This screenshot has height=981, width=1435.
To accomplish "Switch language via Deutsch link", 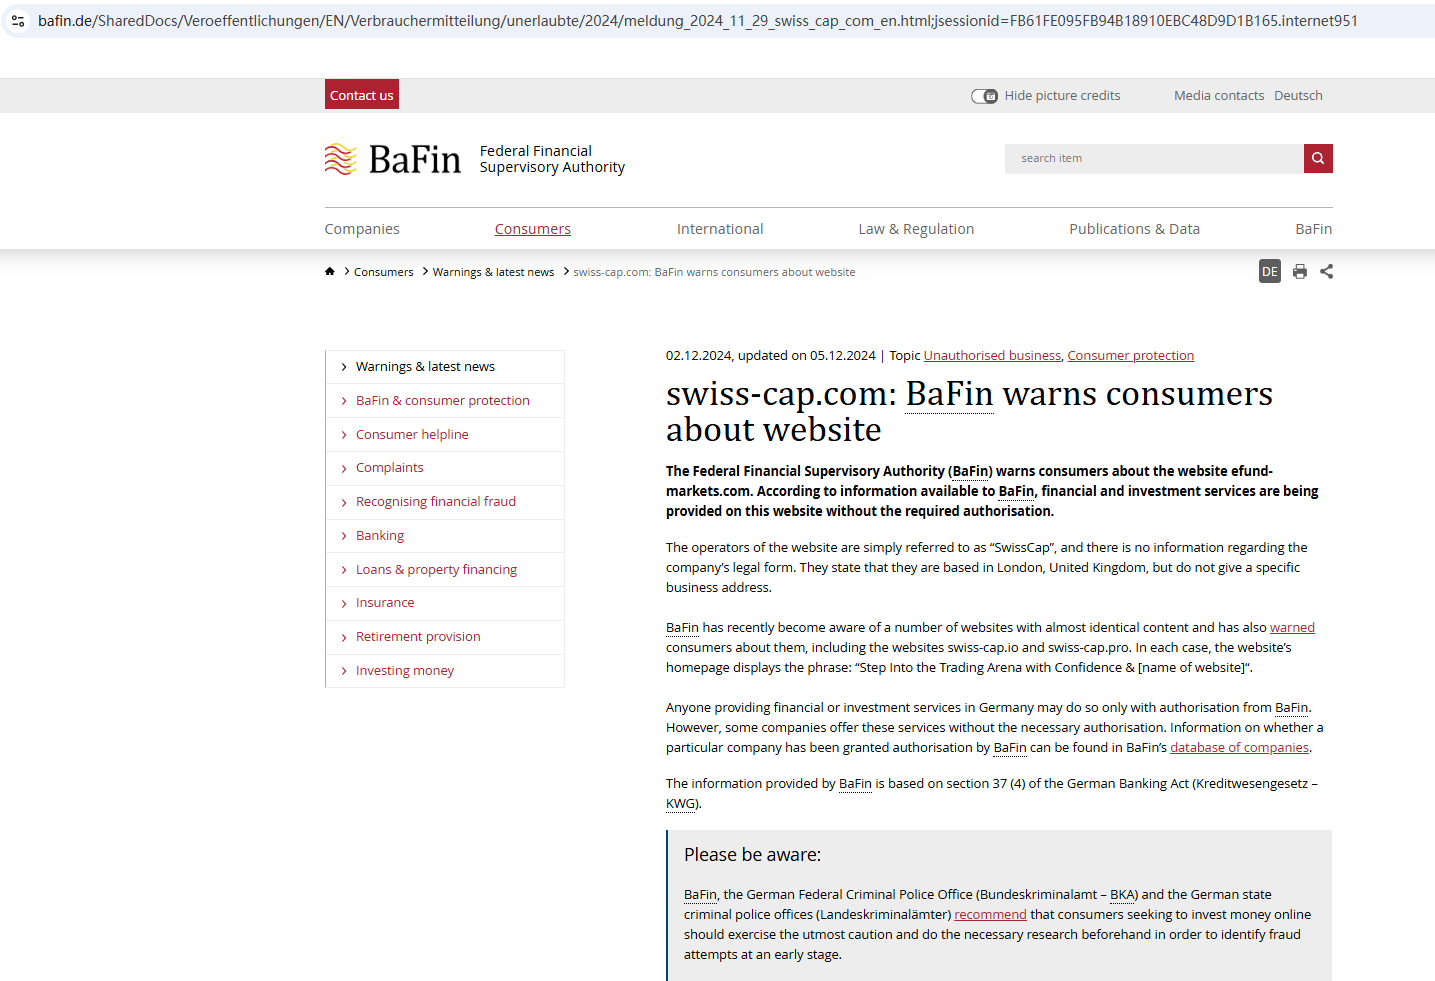I will 1298,96.
